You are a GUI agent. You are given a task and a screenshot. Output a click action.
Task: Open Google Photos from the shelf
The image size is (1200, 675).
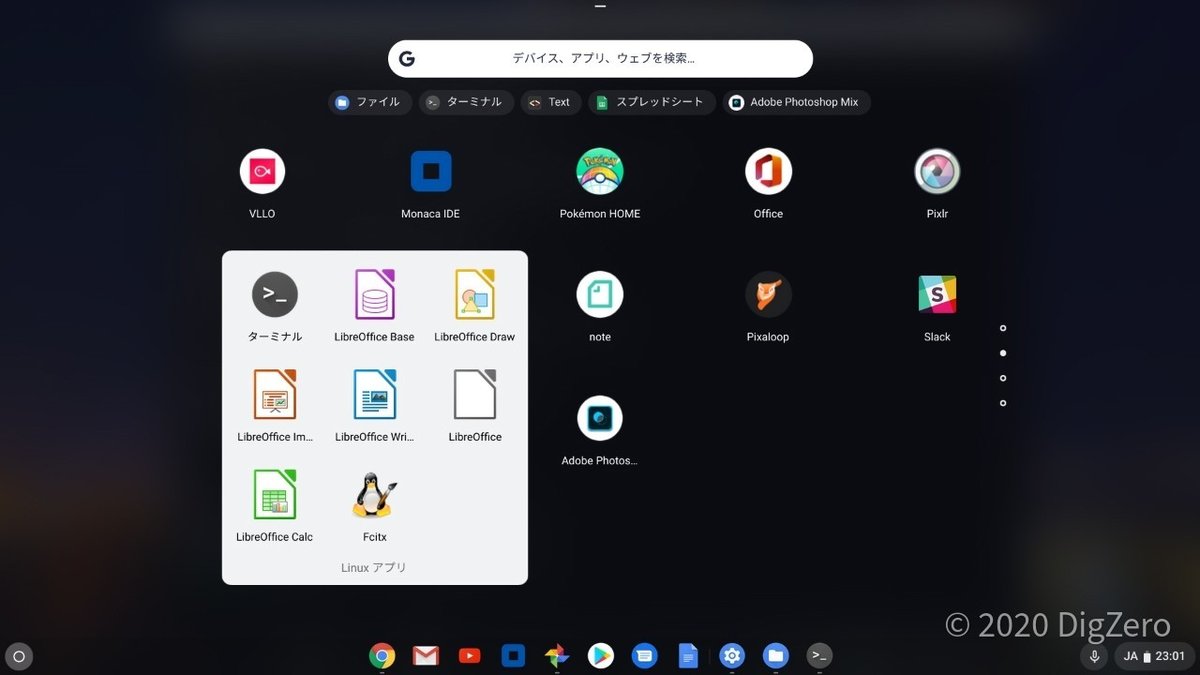tap(557, 656)
